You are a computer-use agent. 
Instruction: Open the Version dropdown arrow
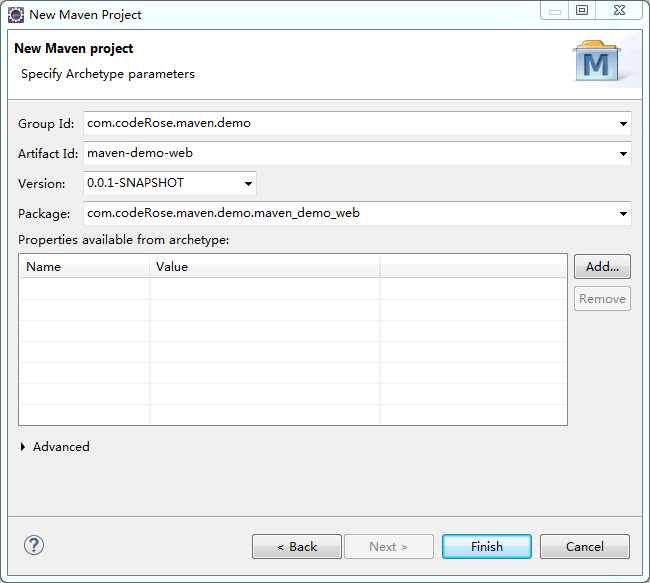pos(248,184)
